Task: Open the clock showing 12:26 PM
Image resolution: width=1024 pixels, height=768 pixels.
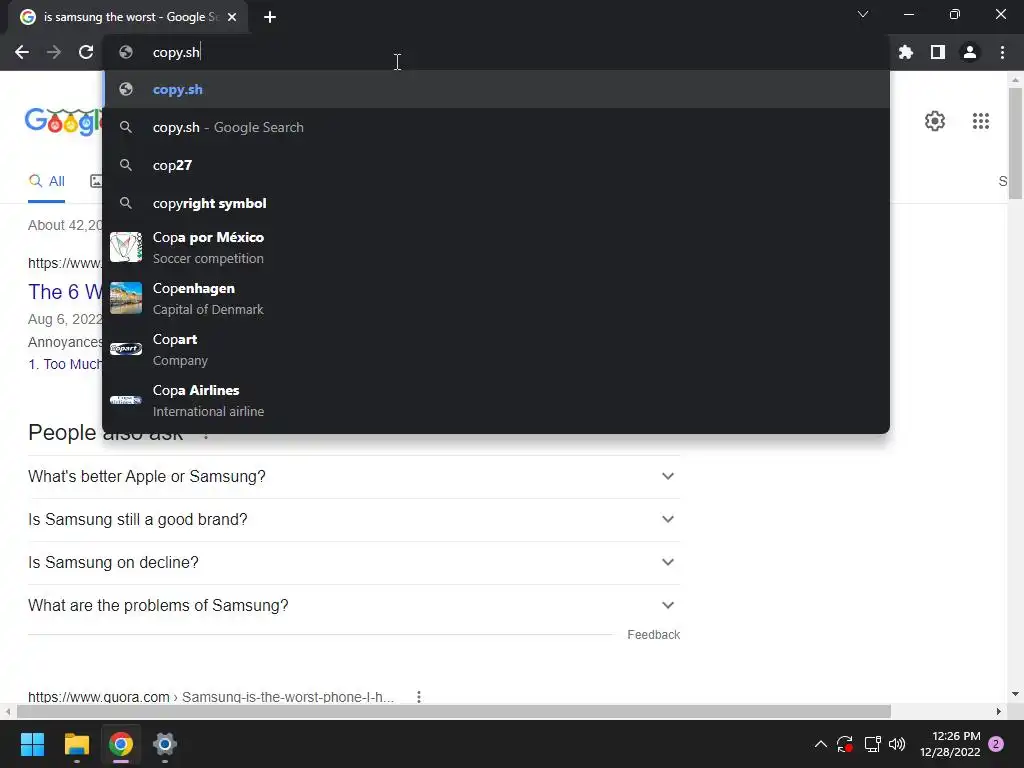Action: point(950,744)
